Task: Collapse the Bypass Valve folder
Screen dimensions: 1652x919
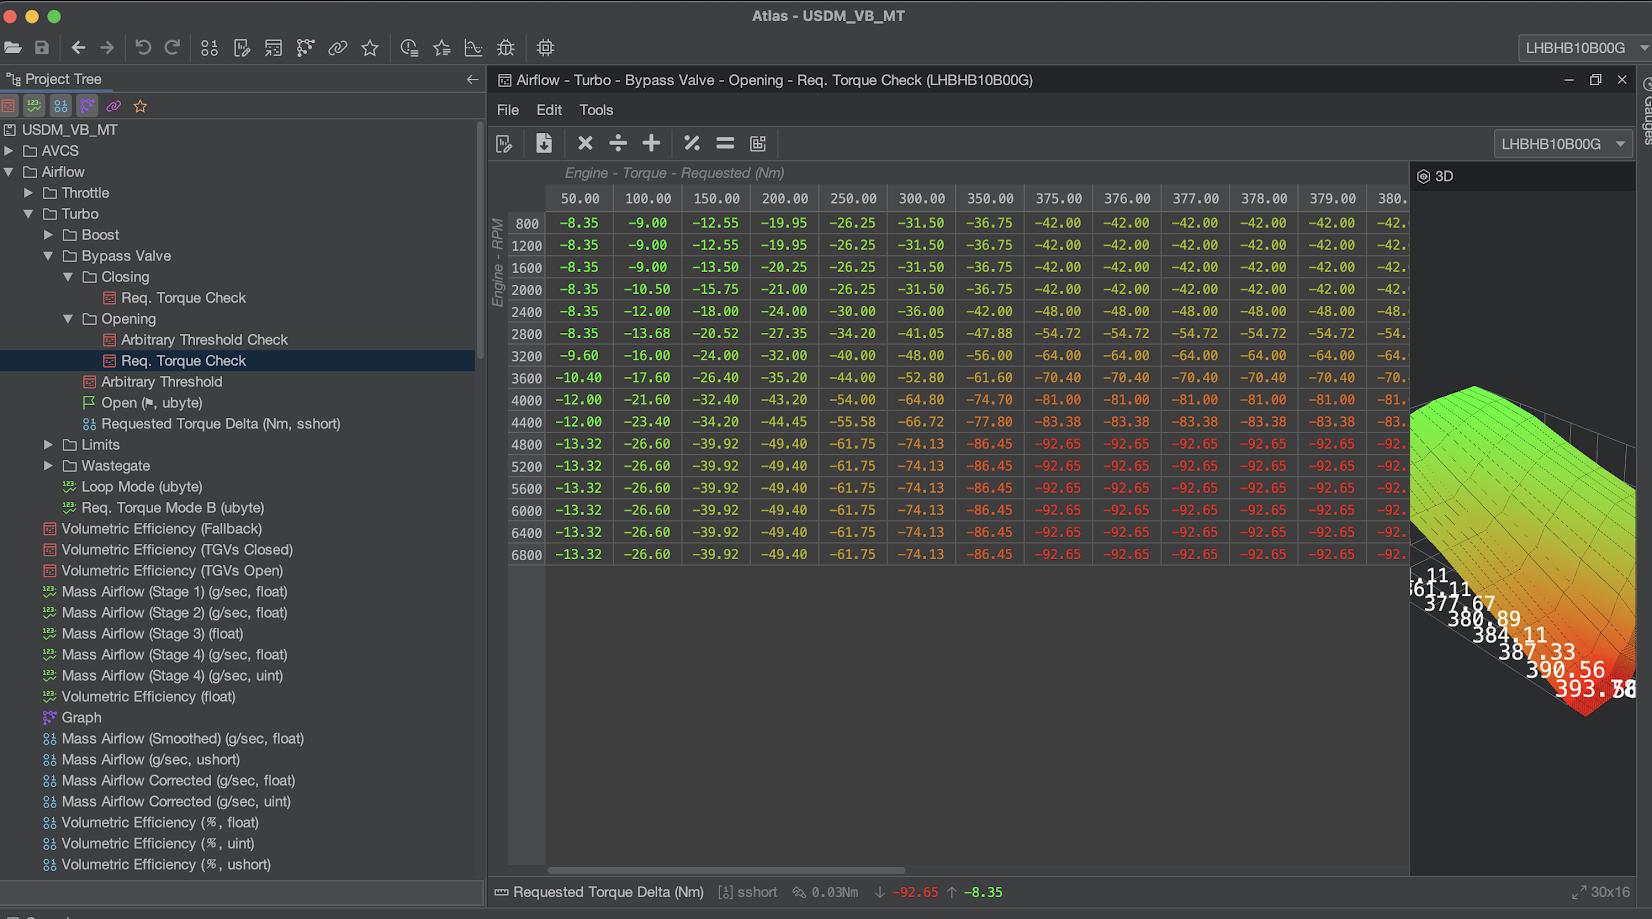Action: coord(48,256)
